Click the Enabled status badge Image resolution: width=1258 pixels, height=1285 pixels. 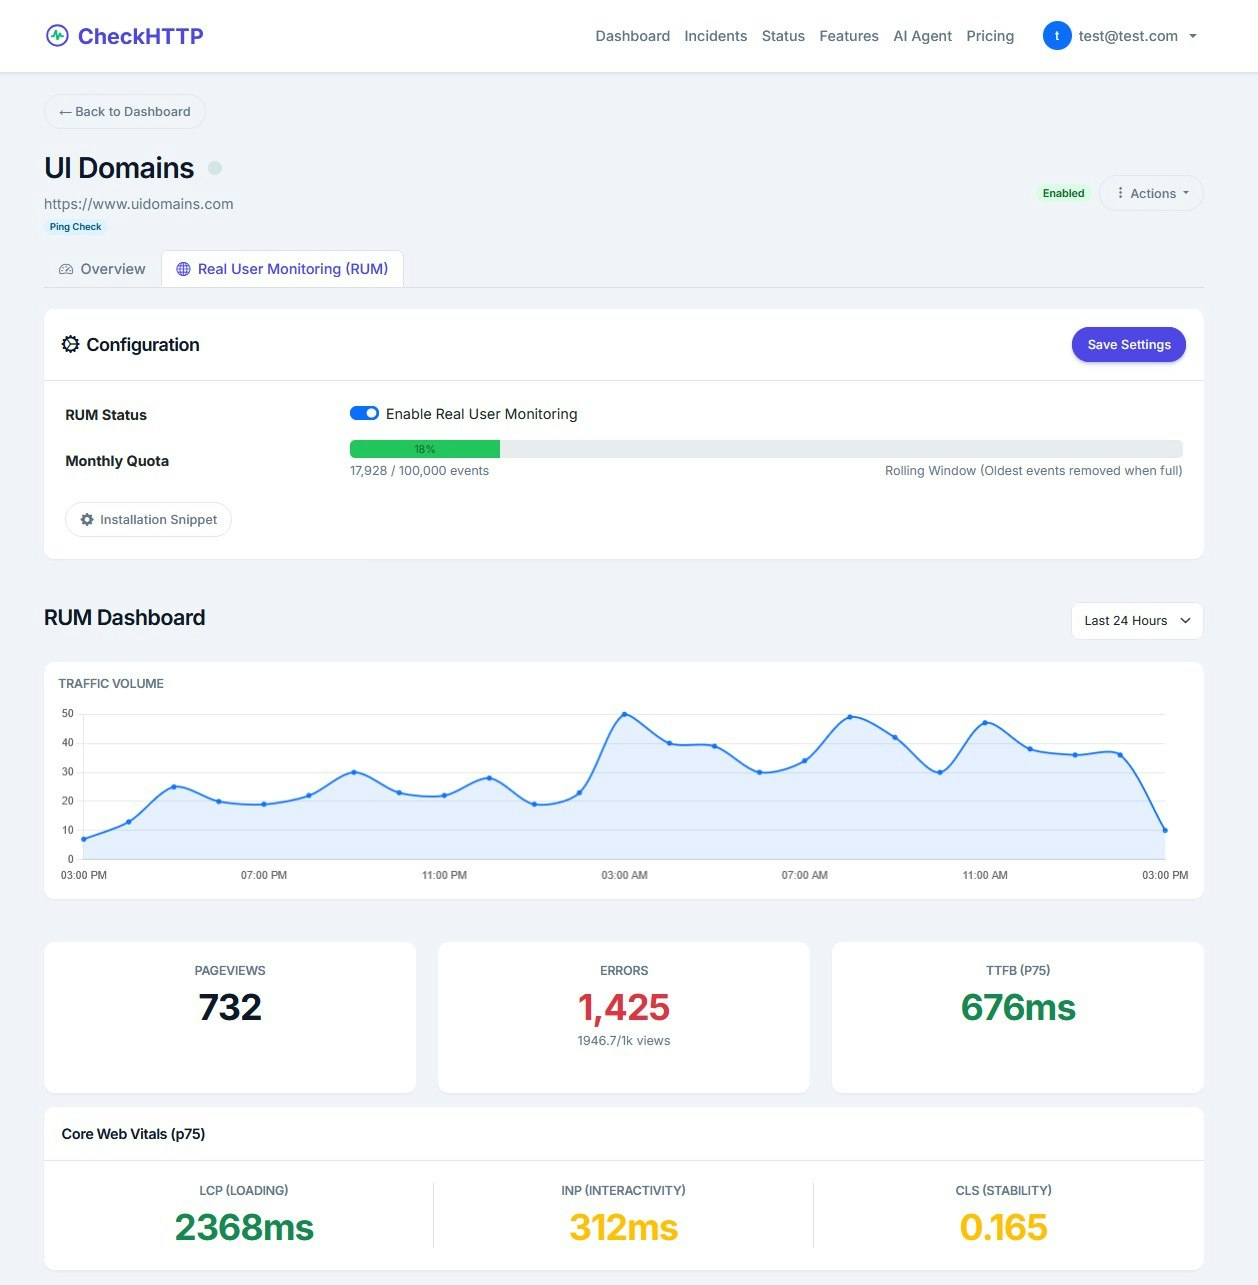click(x=1063, y=193)
